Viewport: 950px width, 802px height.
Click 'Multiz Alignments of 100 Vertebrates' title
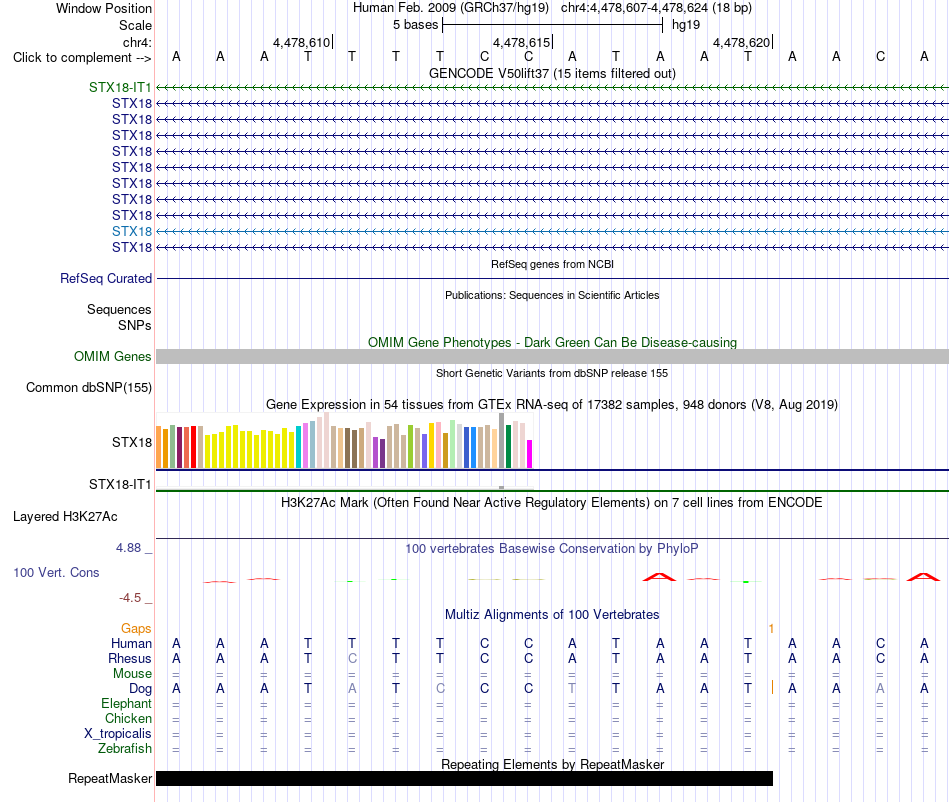point(552,615)
